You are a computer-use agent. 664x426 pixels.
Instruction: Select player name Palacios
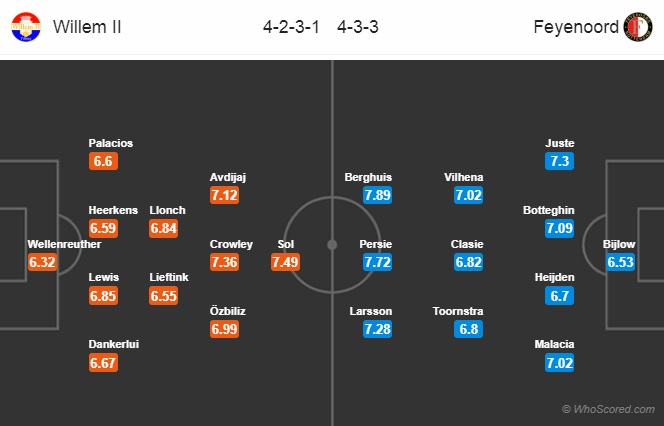[x=110, y=143]
